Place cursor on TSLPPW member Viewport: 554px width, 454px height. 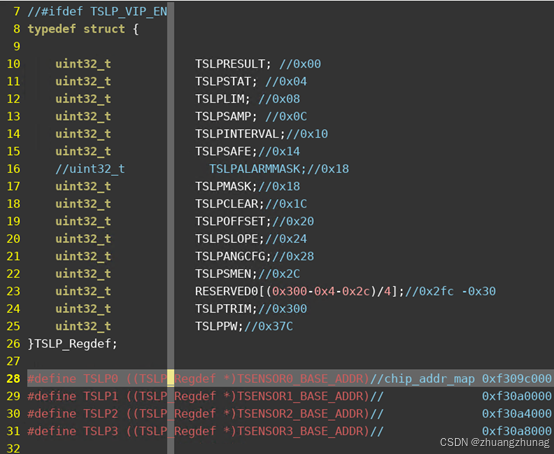216,326
